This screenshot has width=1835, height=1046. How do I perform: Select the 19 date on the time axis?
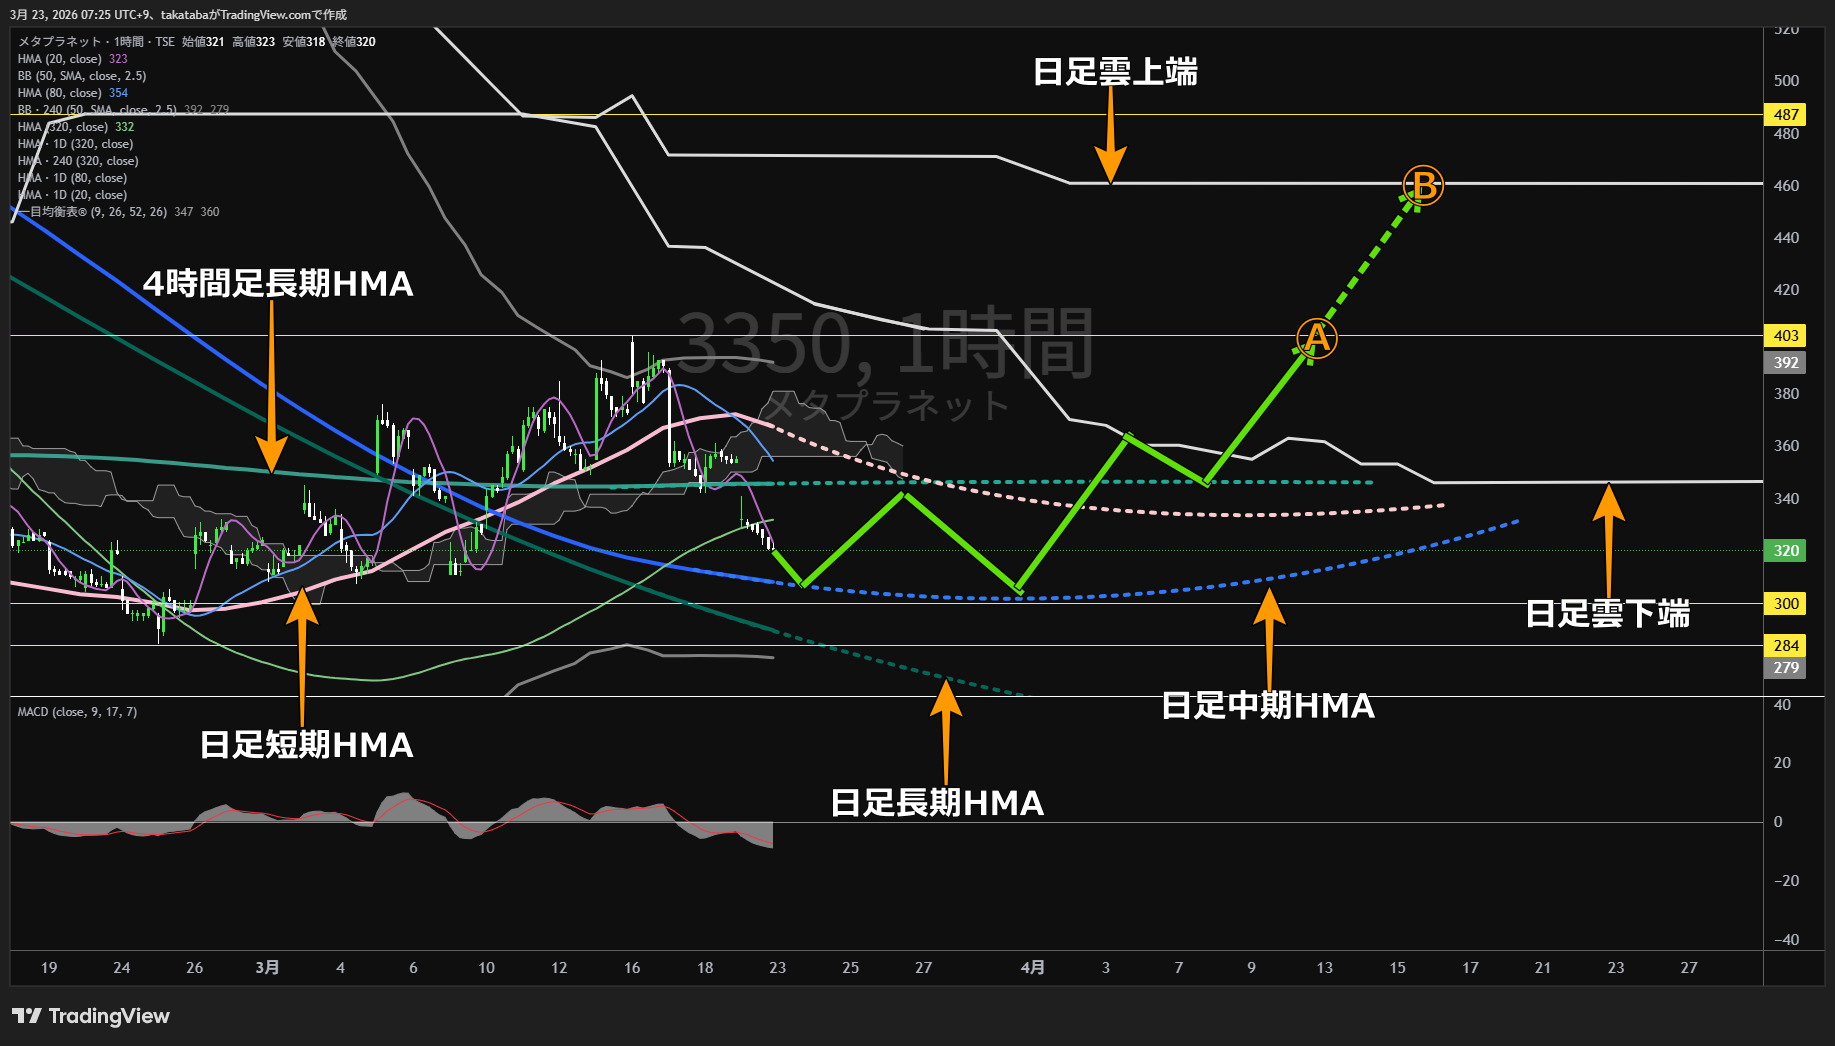[49, 968]
